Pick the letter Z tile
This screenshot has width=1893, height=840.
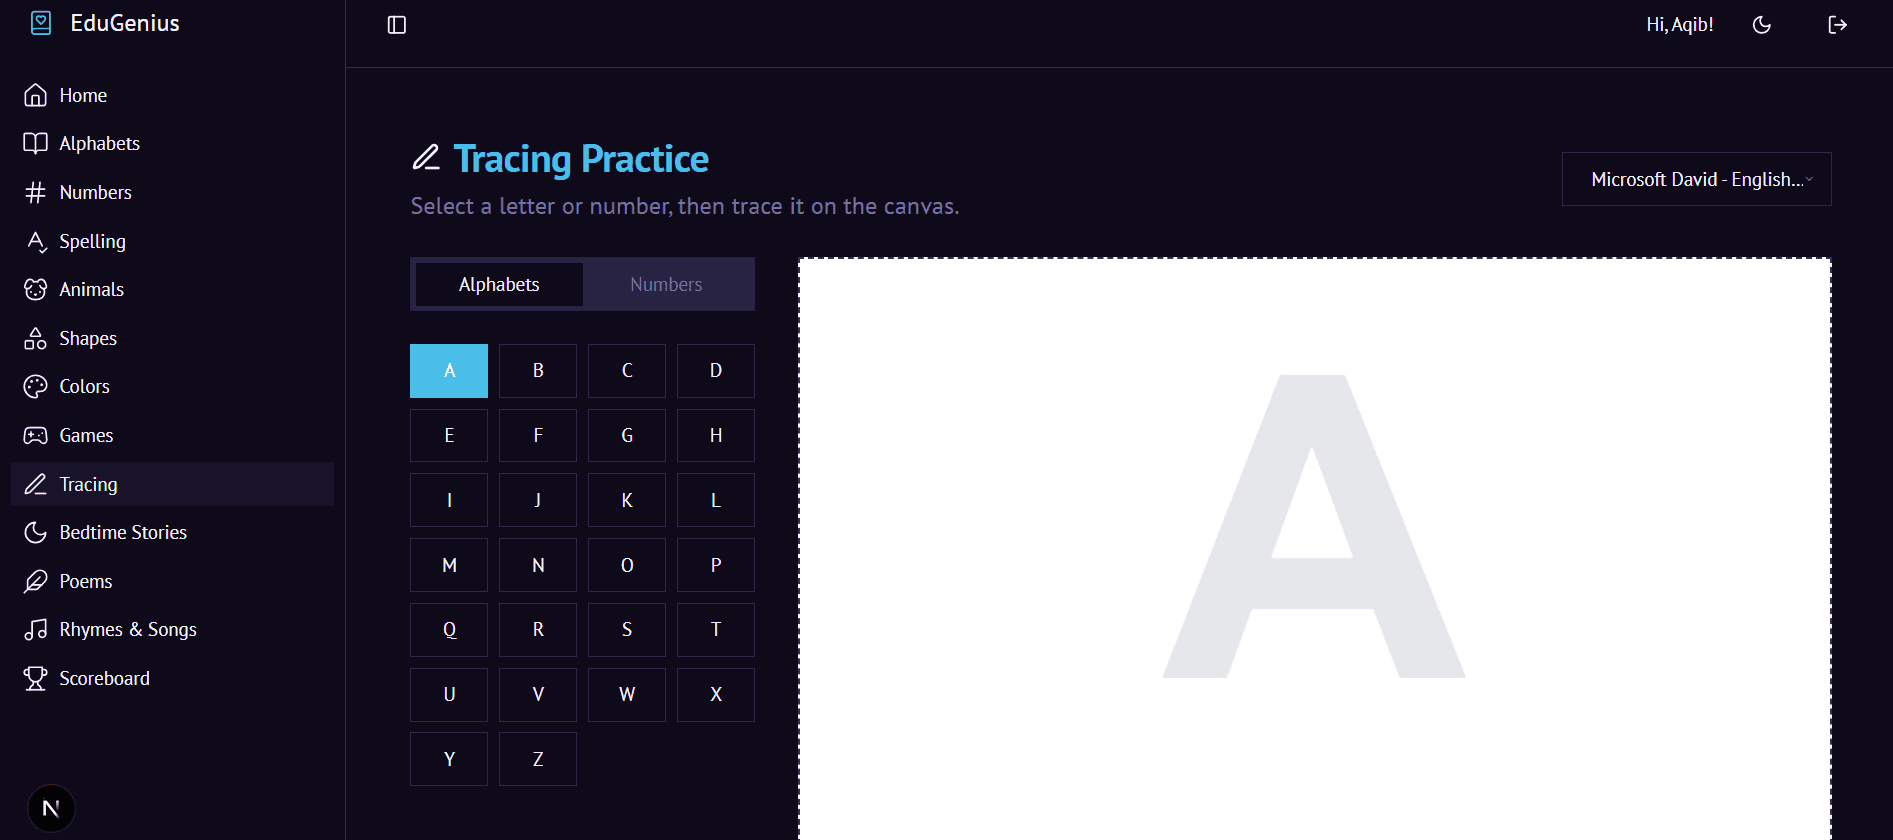(538, 759)
